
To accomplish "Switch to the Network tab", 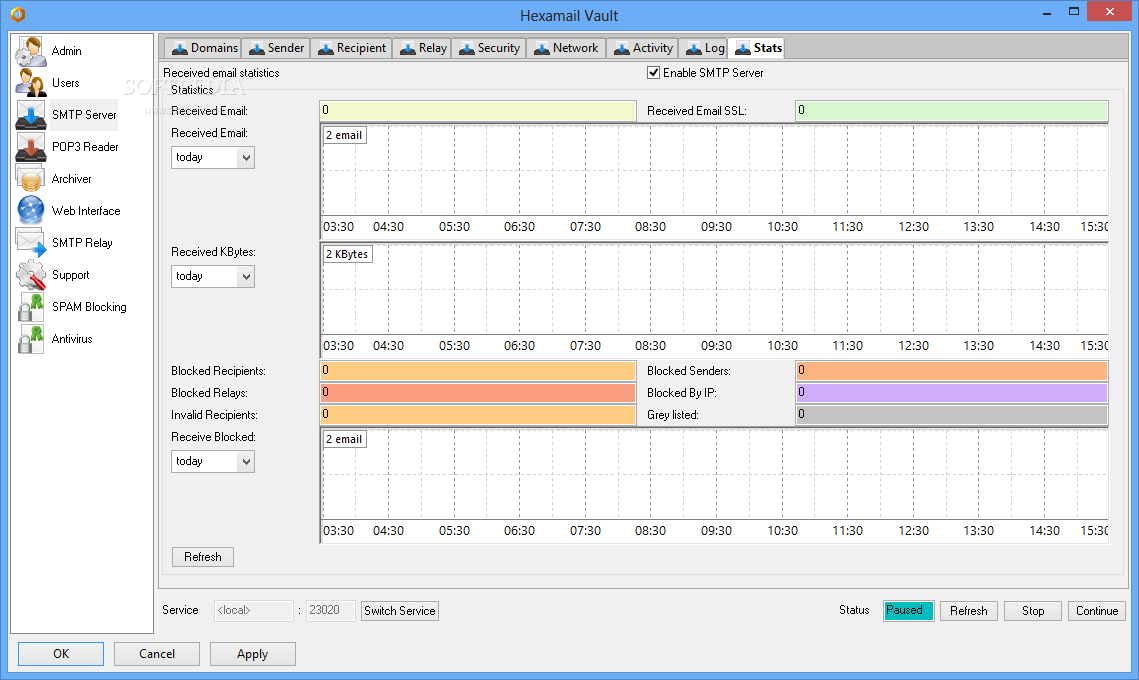I will 566,48.
